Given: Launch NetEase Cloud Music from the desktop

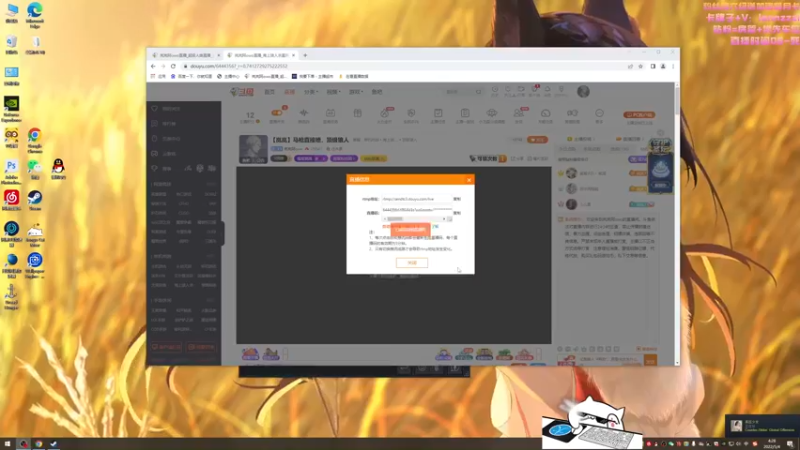Looking at the screenshot, I should click(x=11, y=199).
